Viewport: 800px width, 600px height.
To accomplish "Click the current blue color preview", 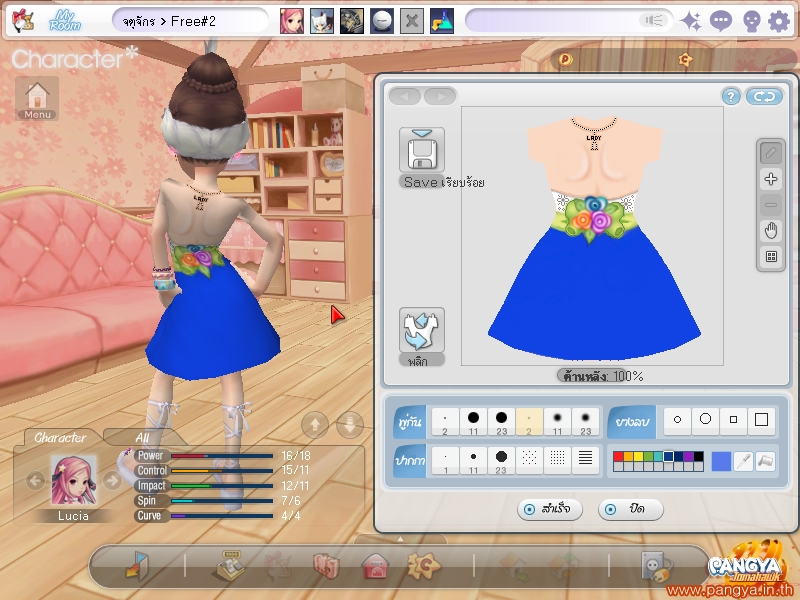I will click(x=721, y=461).
